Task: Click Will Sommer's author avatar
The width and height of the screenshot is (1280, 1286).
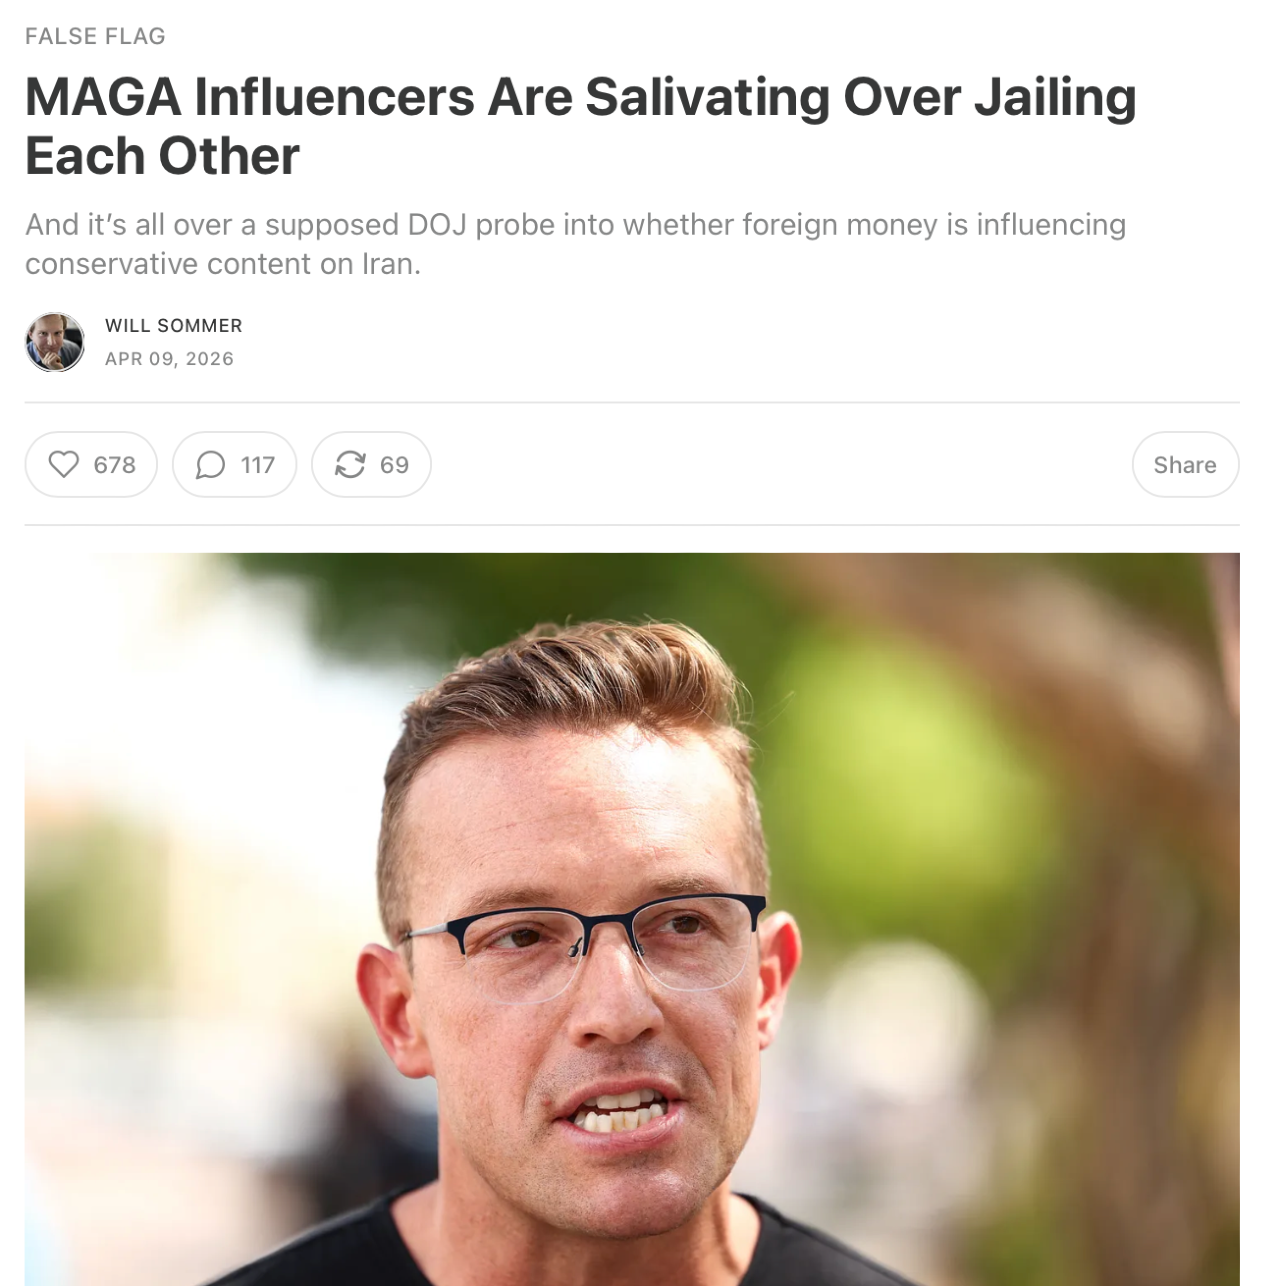Action: click(x=55, y=342)
